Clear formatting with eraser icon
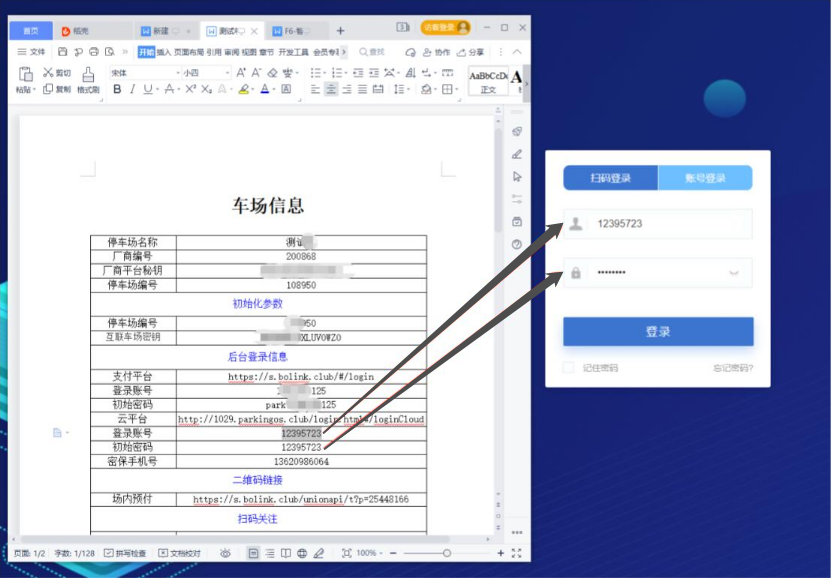The image size is (832, 578). (x=272, y=73)
